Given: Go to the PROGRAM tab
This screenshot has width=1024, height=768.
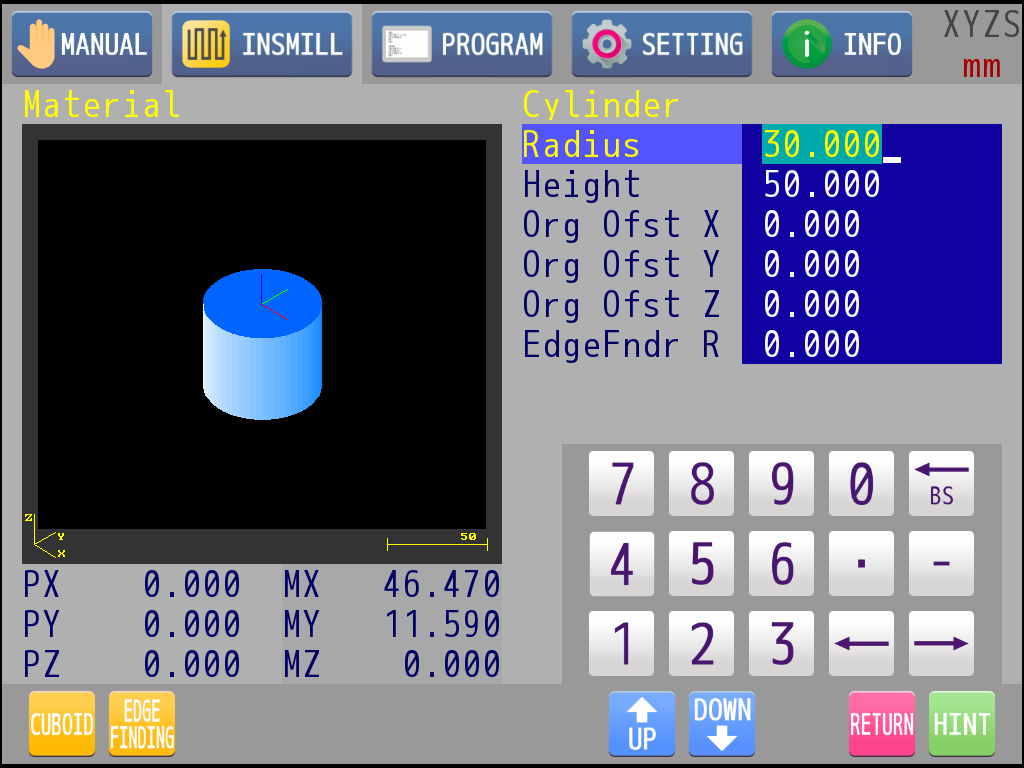Looking at the screenshot, I should click(x=462, y=45).
